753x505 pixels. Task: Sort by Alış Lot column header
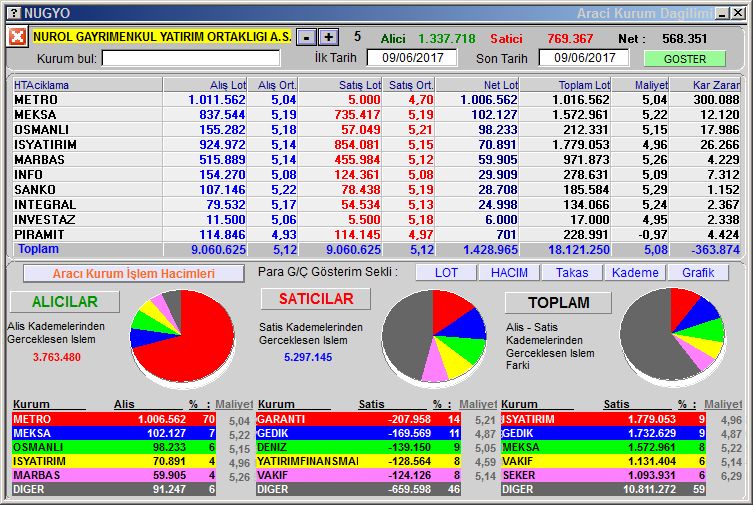(x=205, y=85)
